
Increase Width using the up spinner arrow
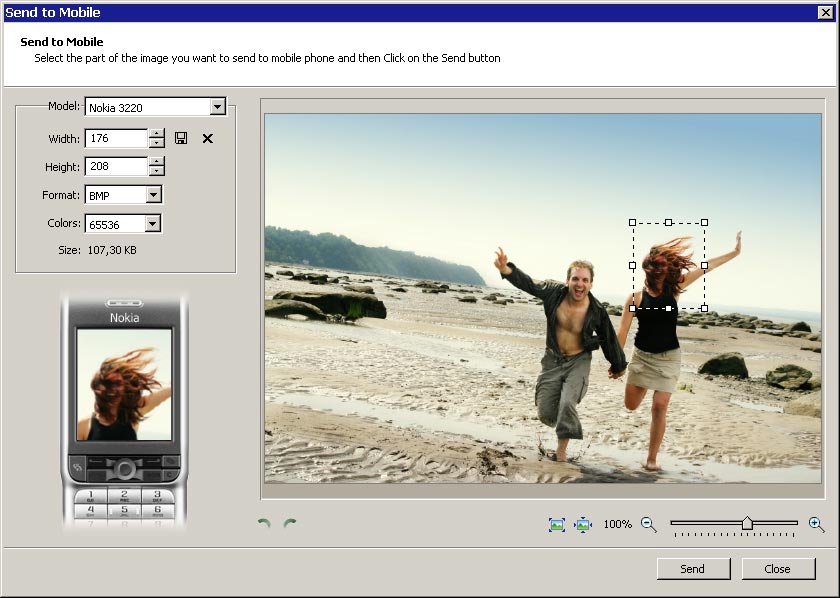point(156,134)
